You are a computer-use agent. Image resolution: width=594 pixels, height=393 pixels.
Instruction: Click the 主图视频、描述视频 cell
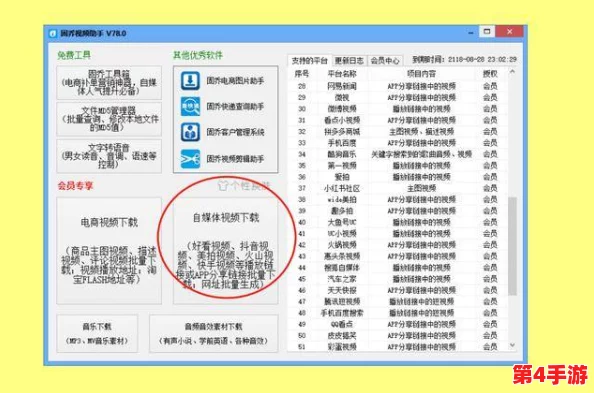pyautogui.click(x=421, y=132)
